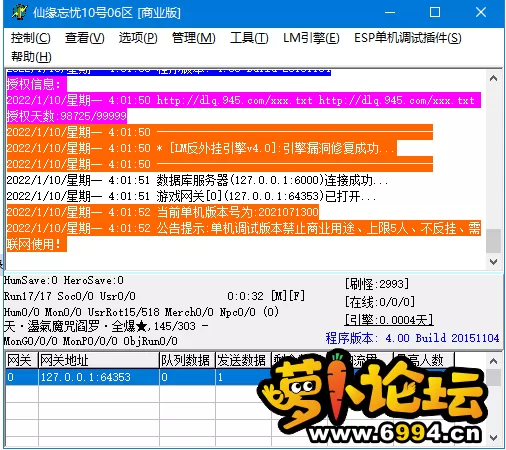The height and width of the screenshot is (450, 506).
Task: Click the LM反外挂引擎v4.0 log line
Action: [x=202, y=148]
